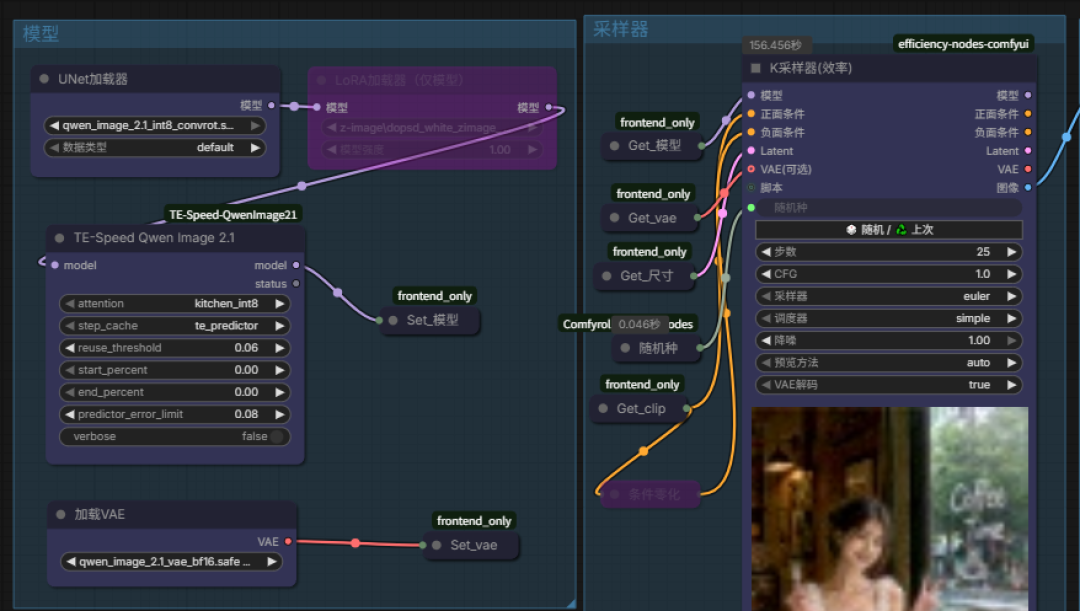Open the 预览方法 auto dropdown
The width and height of the screenshot is (1080, 611).
tap(889, 363)
